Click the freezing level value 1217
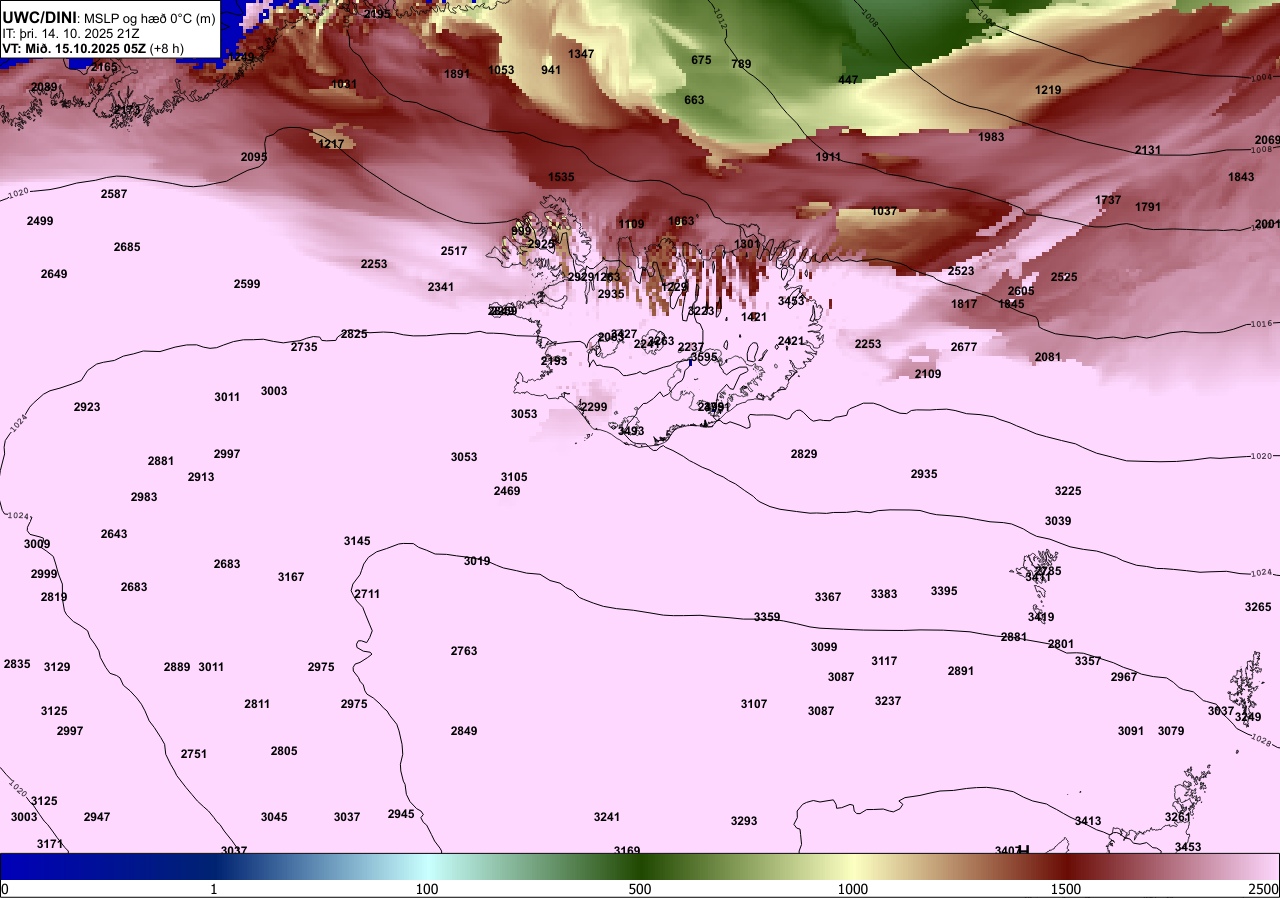The image size is (1280, 898). click(331, 144)
